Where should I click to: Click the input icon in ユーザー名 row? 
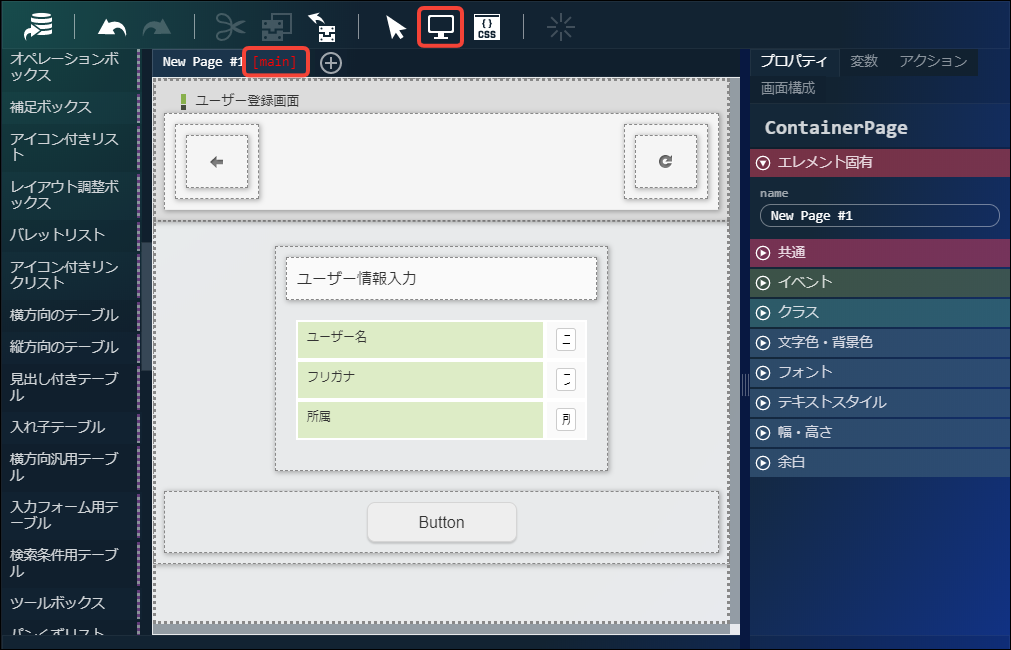tap(565, 339)
